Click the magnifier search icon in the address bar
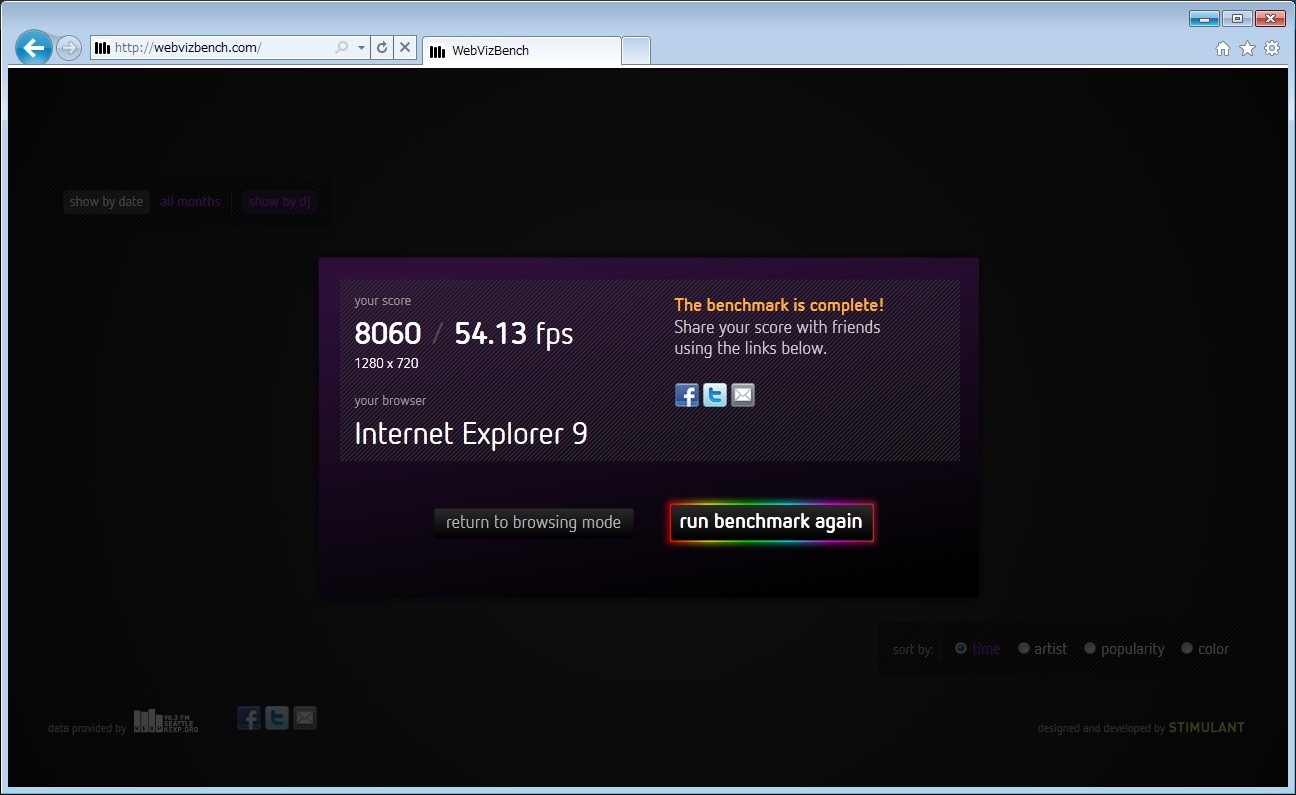Image resolution: width=1296 pixels, height=795 pixels. 342,47
